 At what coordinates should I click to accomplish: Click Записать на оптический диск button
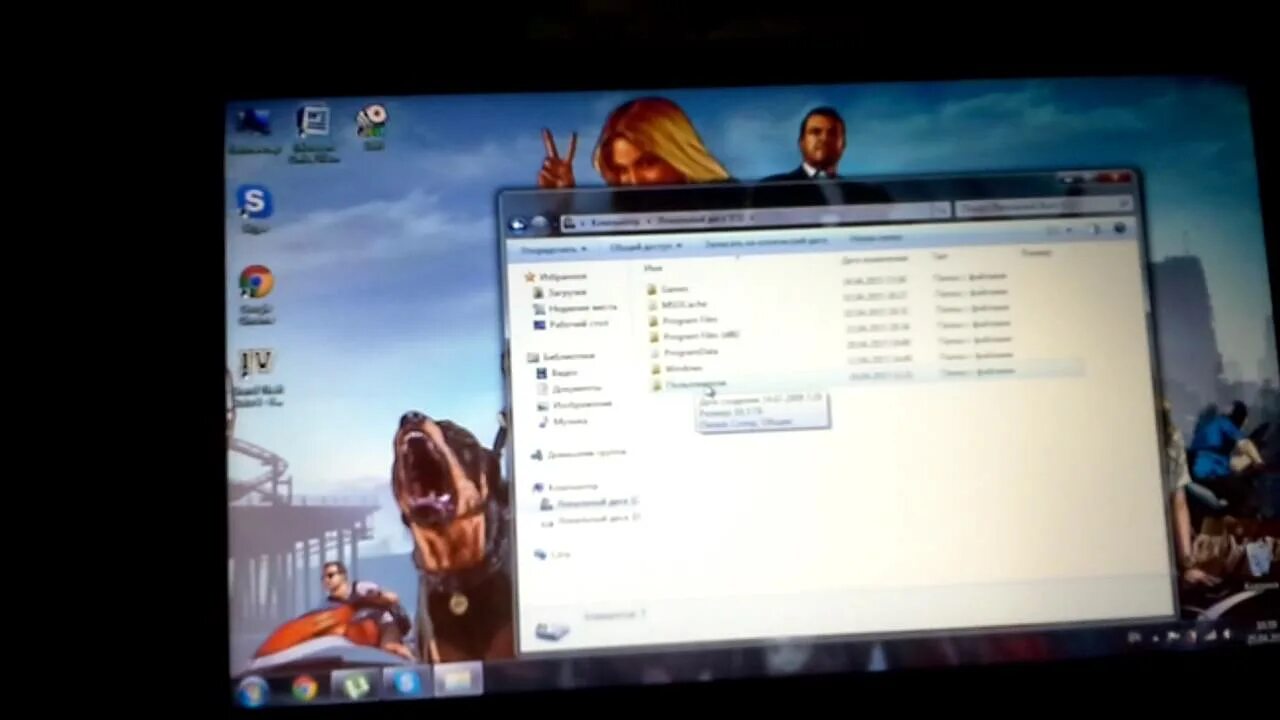766,242
